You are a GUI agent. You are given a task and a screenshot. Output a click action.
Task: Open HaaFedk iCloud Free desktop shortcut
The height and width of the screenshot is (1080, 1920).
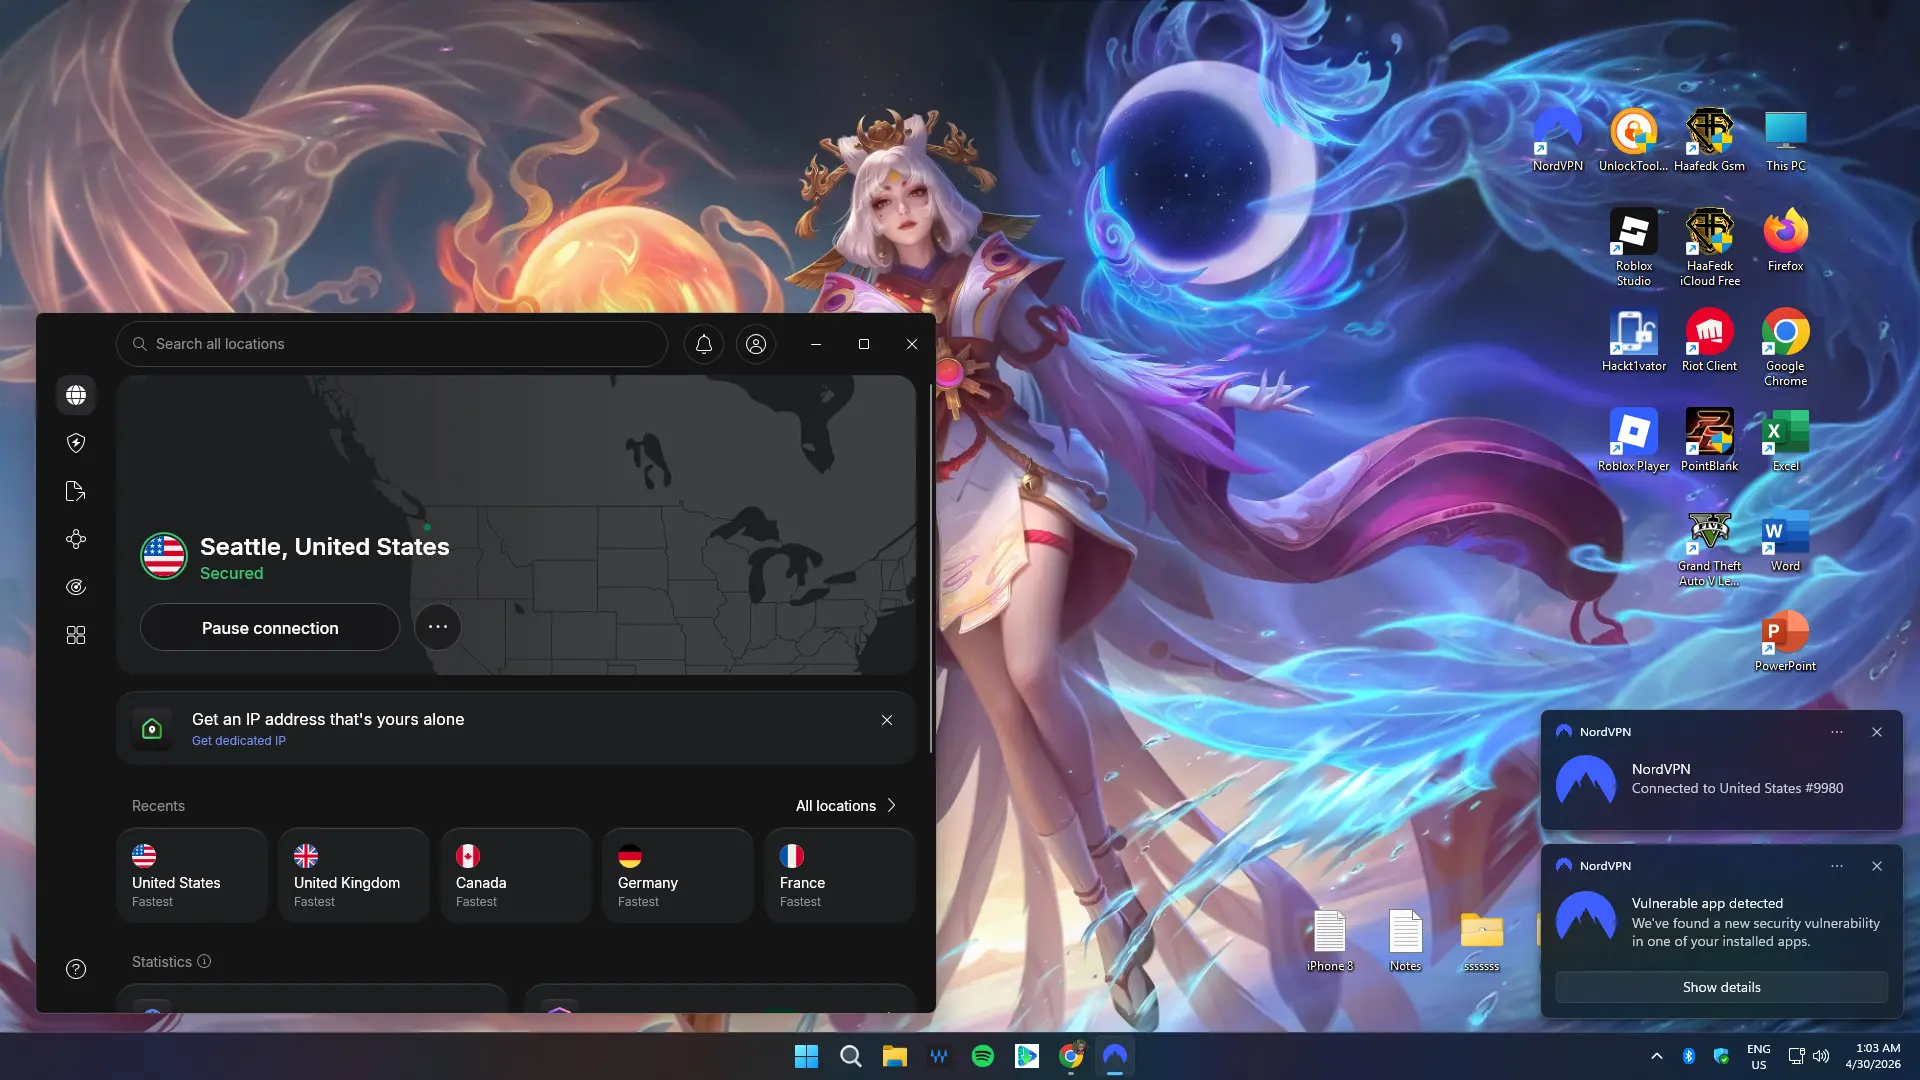1710,247
